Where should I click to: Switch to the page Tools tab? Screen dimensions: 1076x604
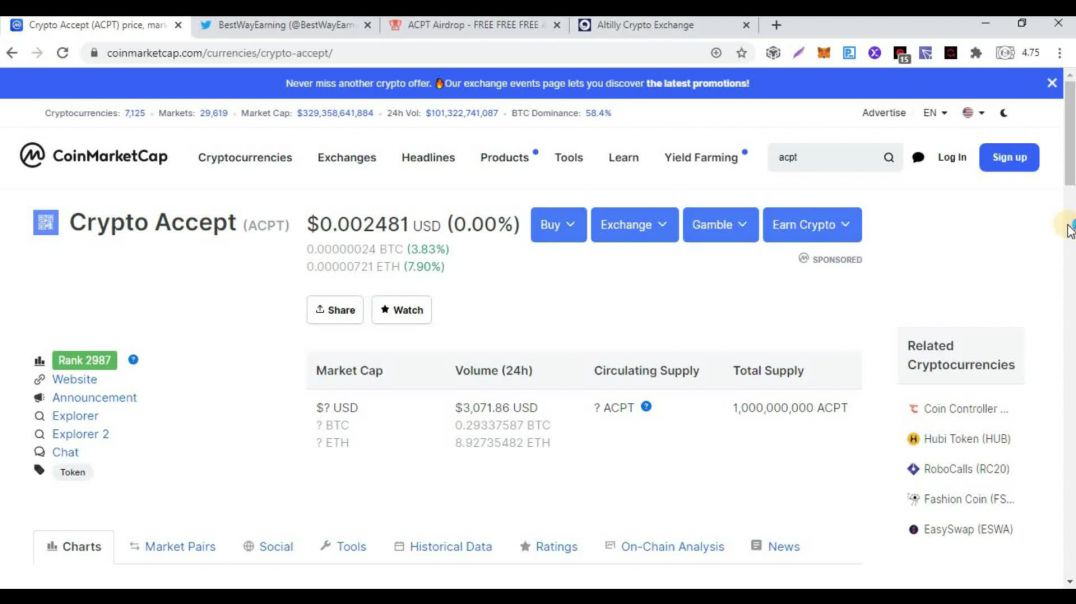(x=343, y=546)
